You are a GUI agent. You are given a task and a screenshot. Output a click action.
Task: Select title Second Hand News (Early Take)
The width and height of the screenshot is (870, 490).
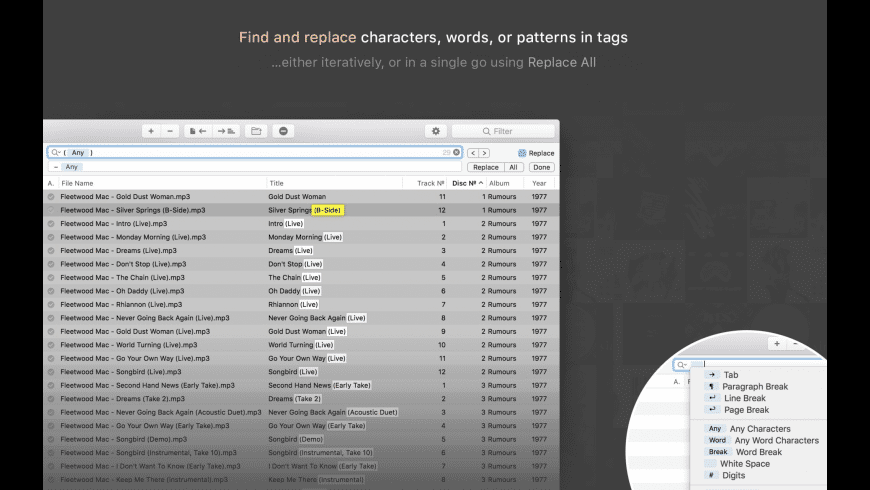[320, 385]
